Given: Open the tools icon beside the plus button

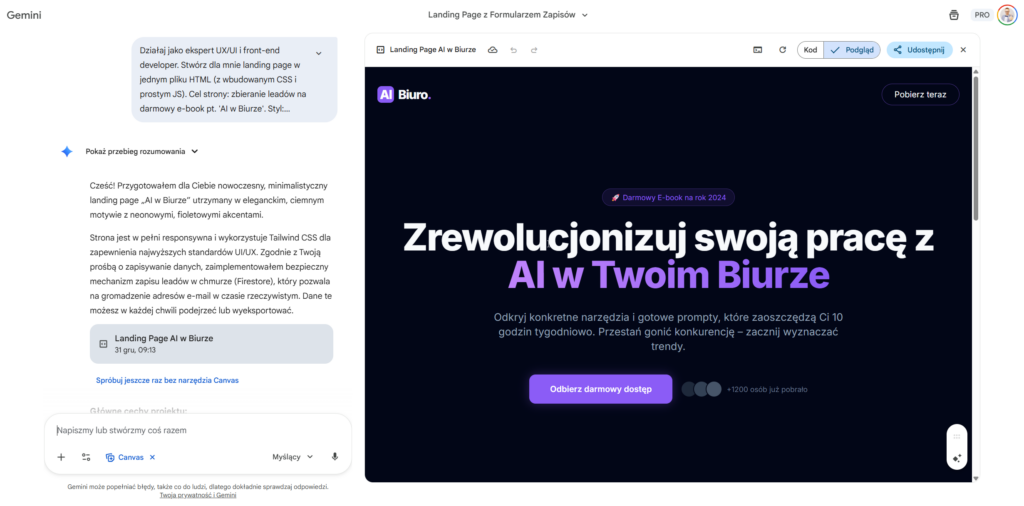Looking at the screenshot, I should tap(86, 457).
